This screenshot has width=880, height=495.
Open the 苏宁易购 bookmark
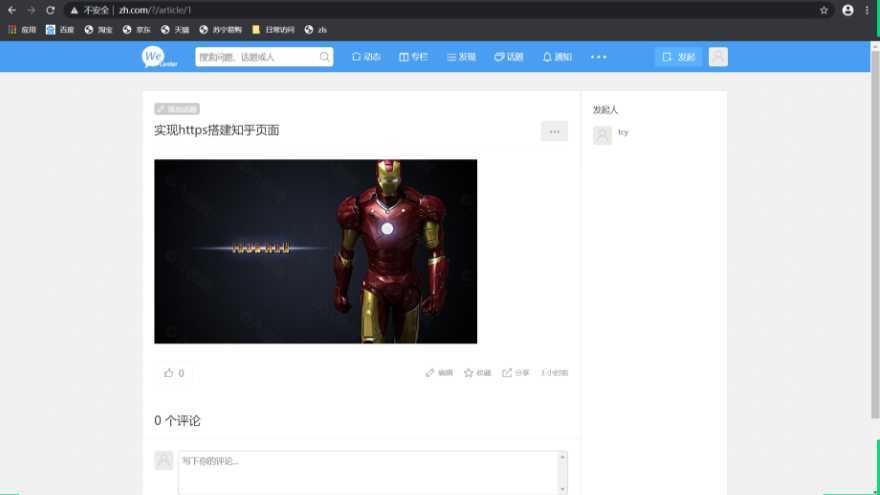pyautogui.click(x=220, y=30)
